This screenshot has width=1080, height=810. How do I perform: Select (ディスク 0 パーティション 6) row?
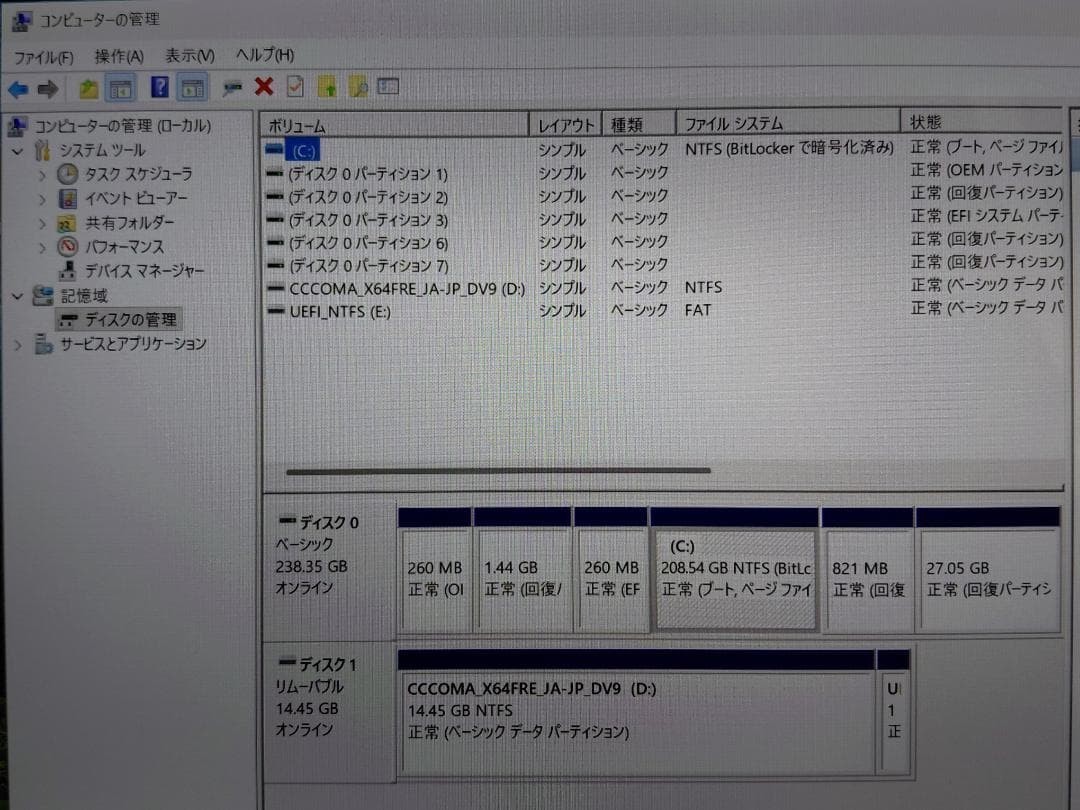(663, 242)
